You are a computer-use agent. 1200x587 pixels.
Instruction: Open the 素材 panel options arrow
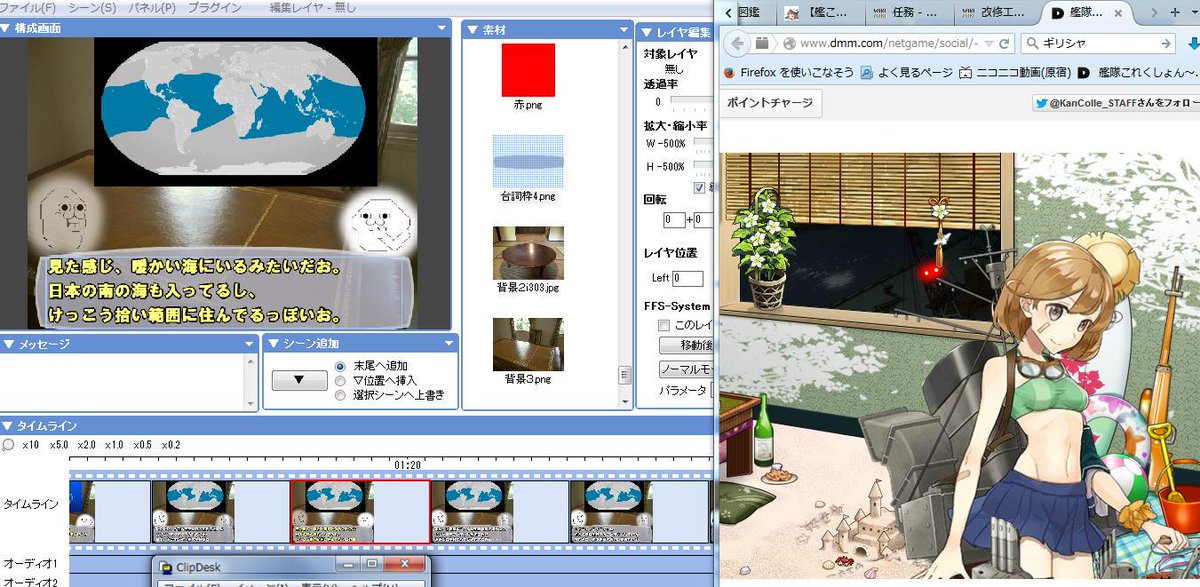point(624,30)
